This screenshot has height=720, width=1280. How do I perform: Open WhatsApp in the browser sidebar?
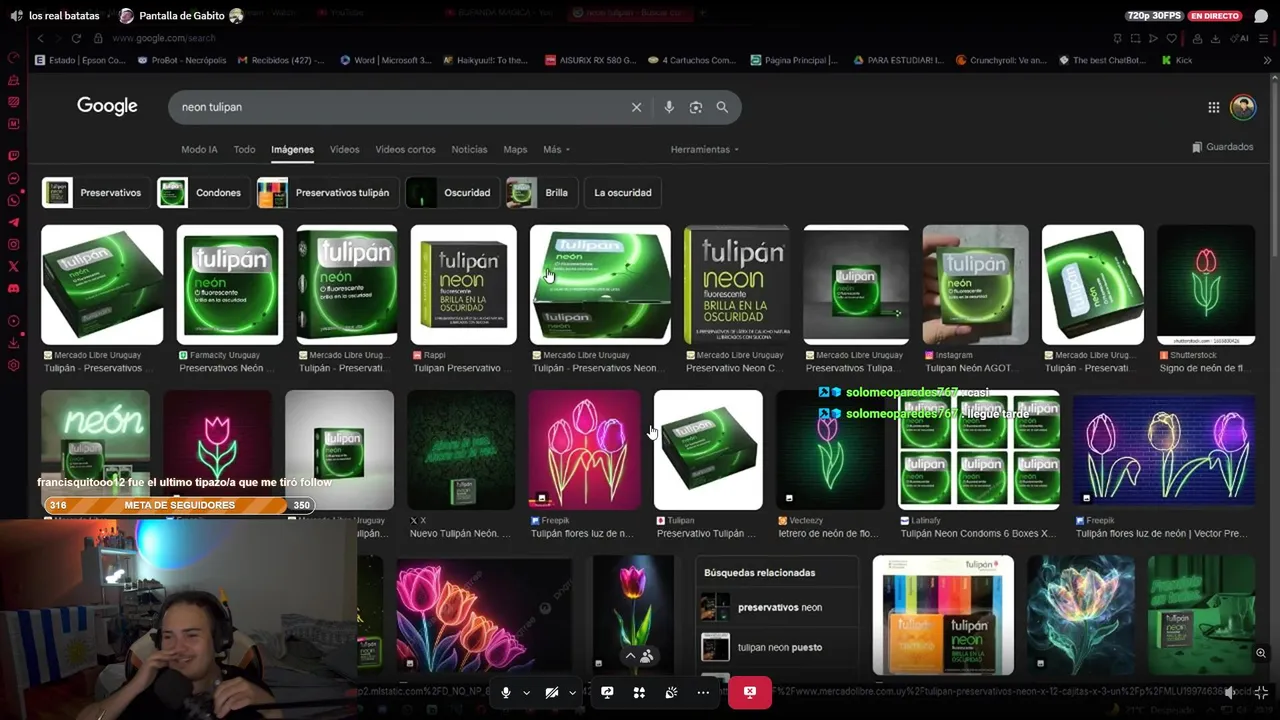(x=13, y=200)
